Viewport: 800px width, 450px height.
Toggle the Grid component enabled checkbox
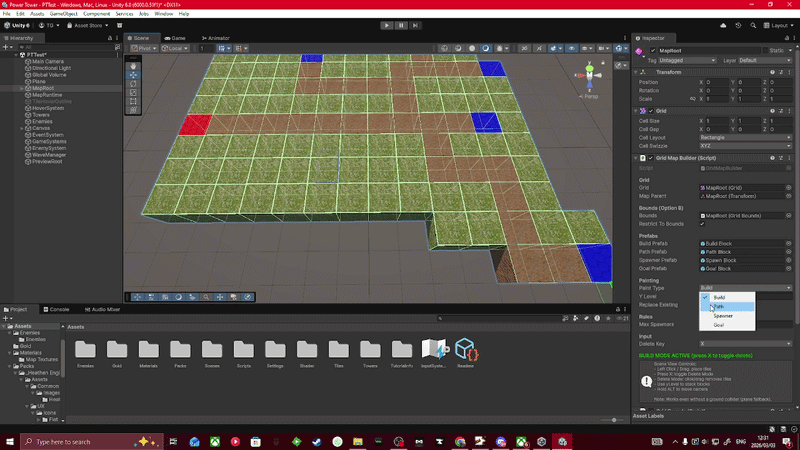(651, 111)
